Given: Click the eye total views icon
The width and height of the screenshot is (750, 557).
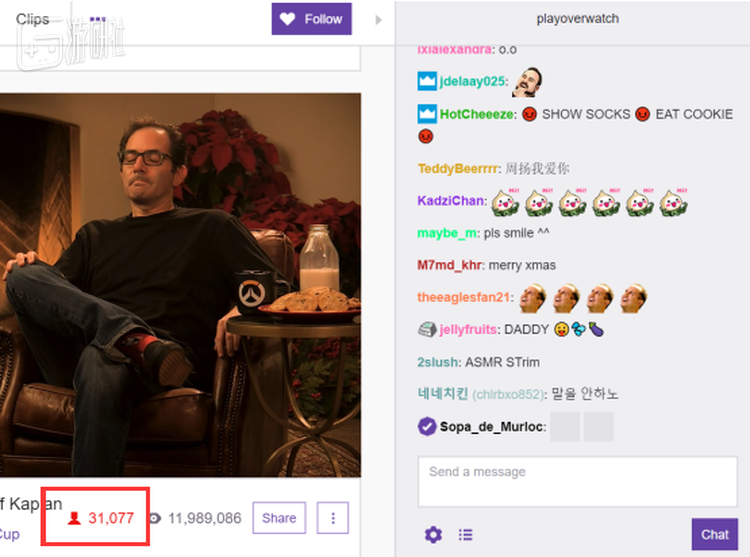Looking at the screenshot, I should pos(155,518).
